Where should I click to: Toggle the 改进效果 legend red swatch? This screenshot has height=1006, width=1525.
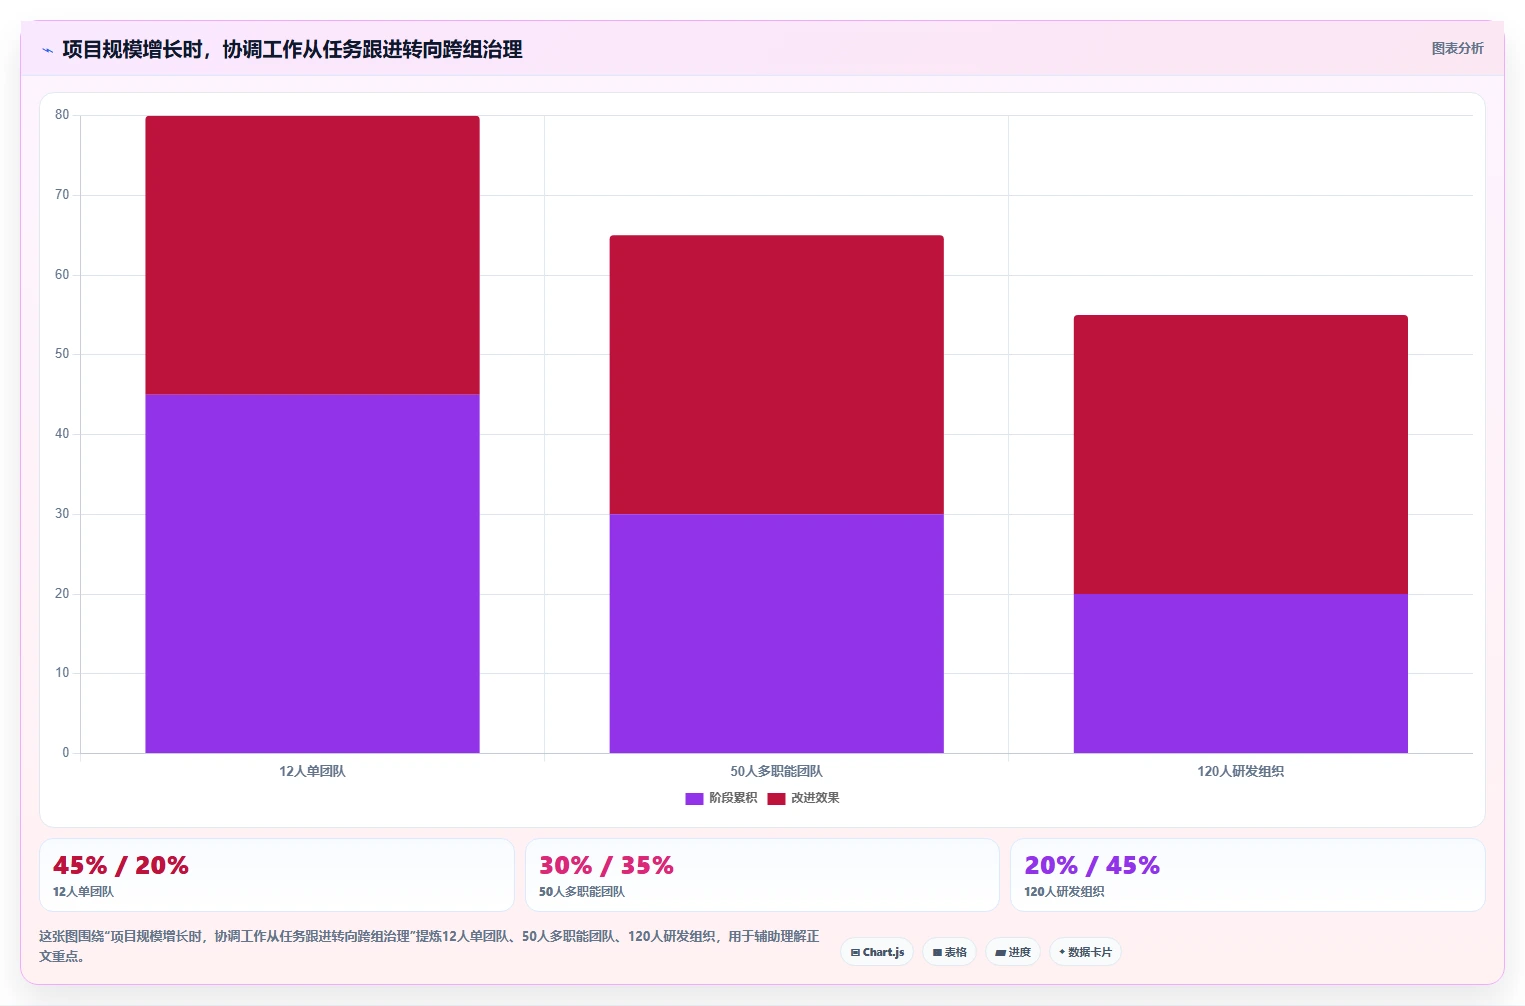pos(776,798)
